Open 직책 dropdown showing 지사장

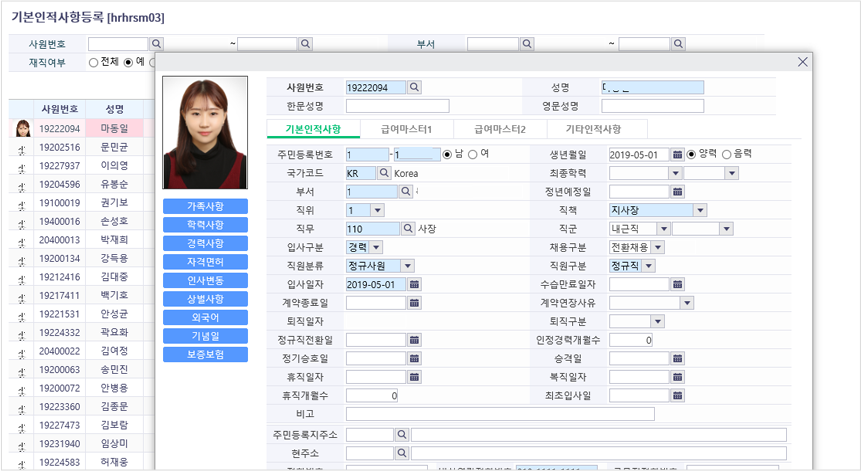(700, 210)
